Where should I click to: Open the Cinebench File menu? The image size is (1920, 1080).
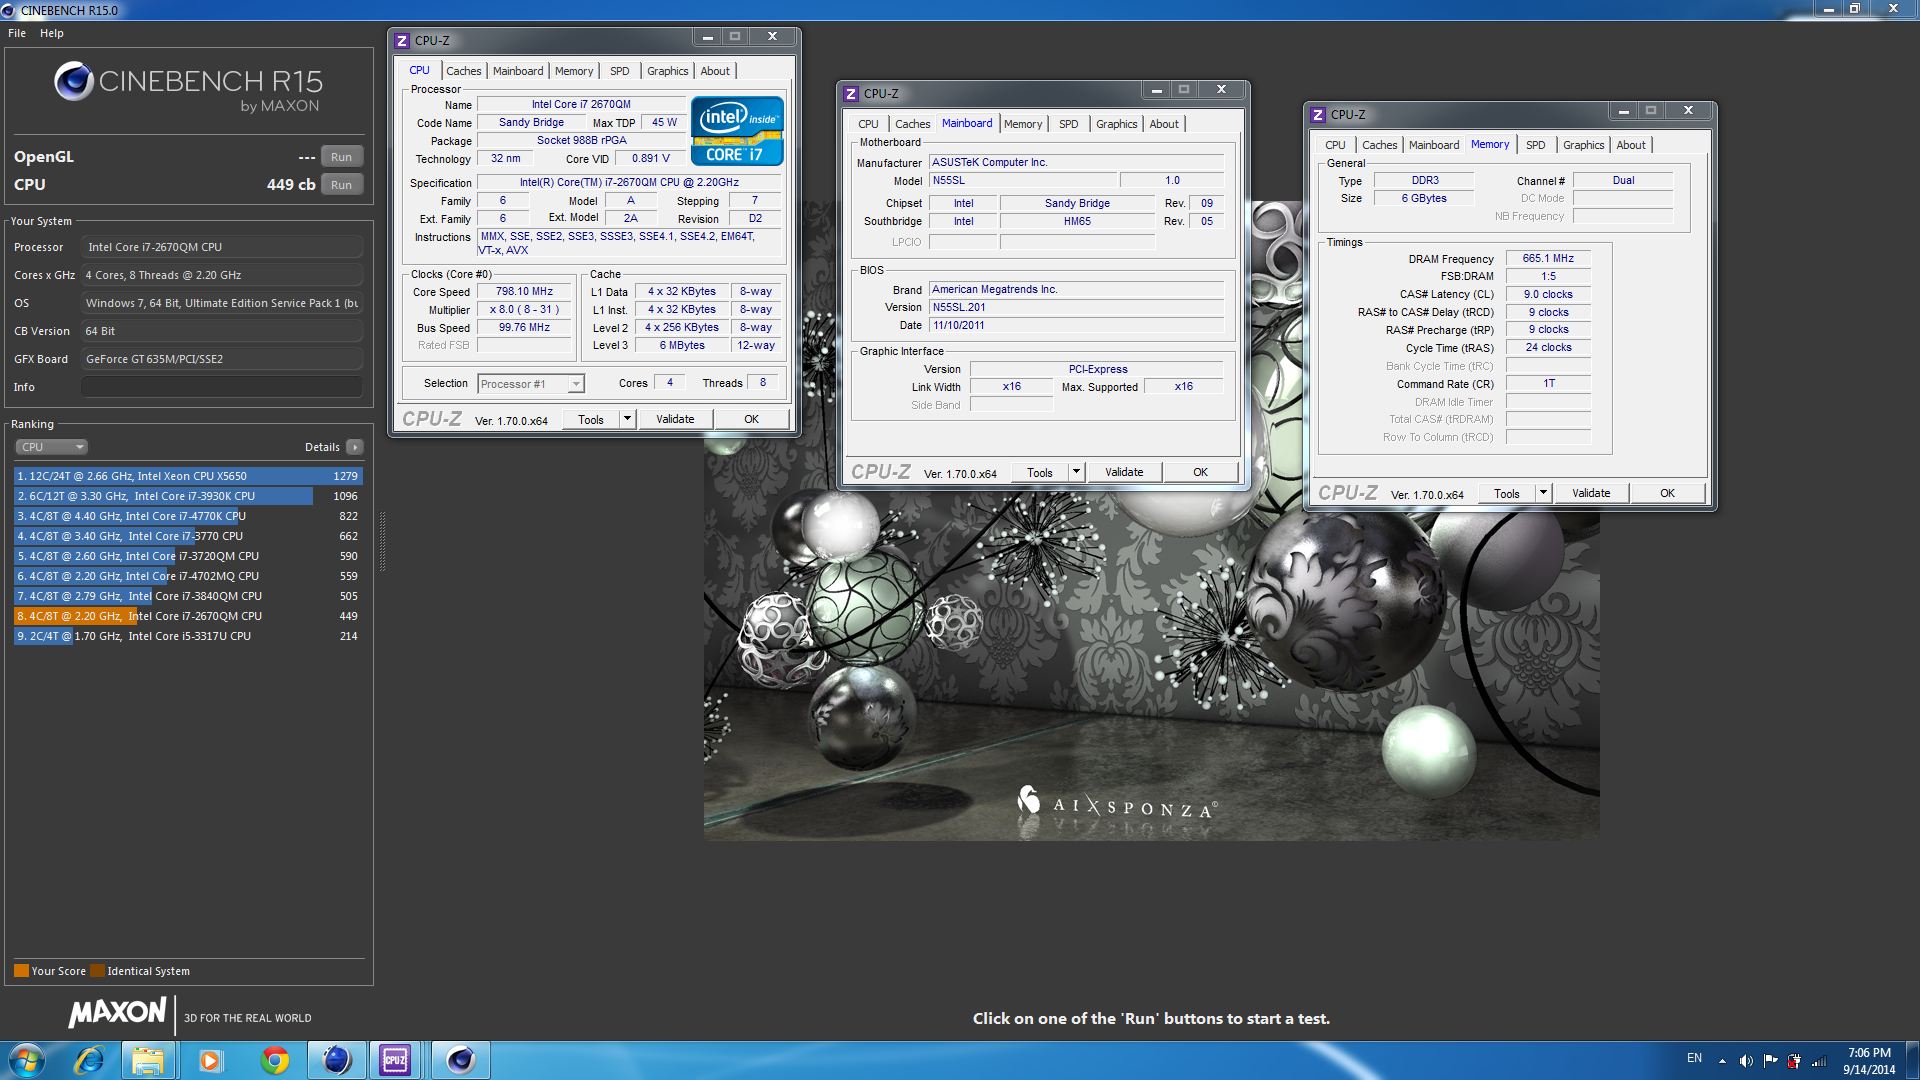pyautogui.click(x=17, y=33)
